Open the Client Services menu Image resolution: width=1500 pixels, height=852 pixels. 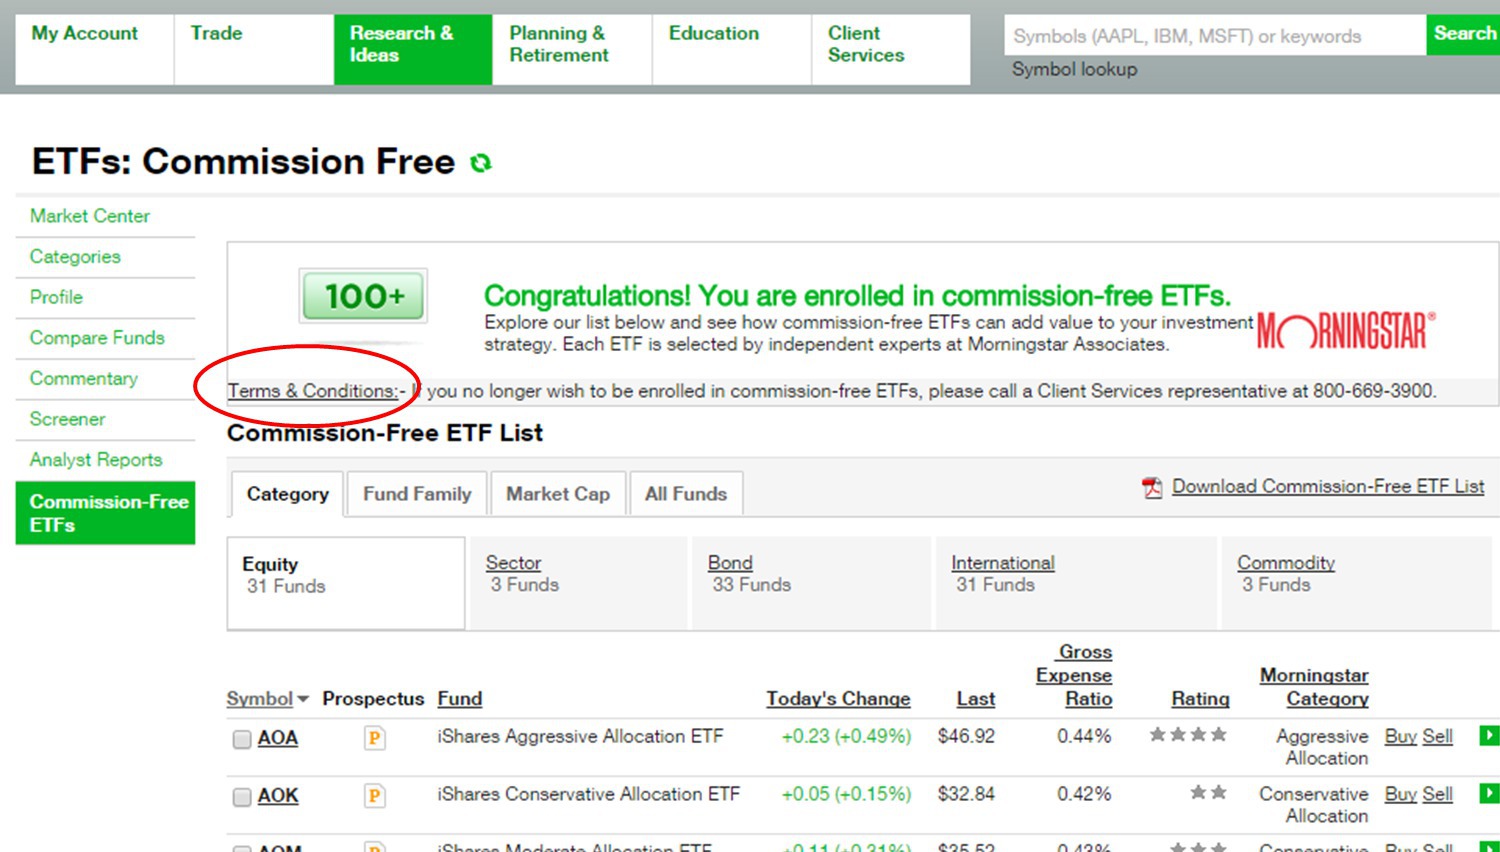click(891, 49)
